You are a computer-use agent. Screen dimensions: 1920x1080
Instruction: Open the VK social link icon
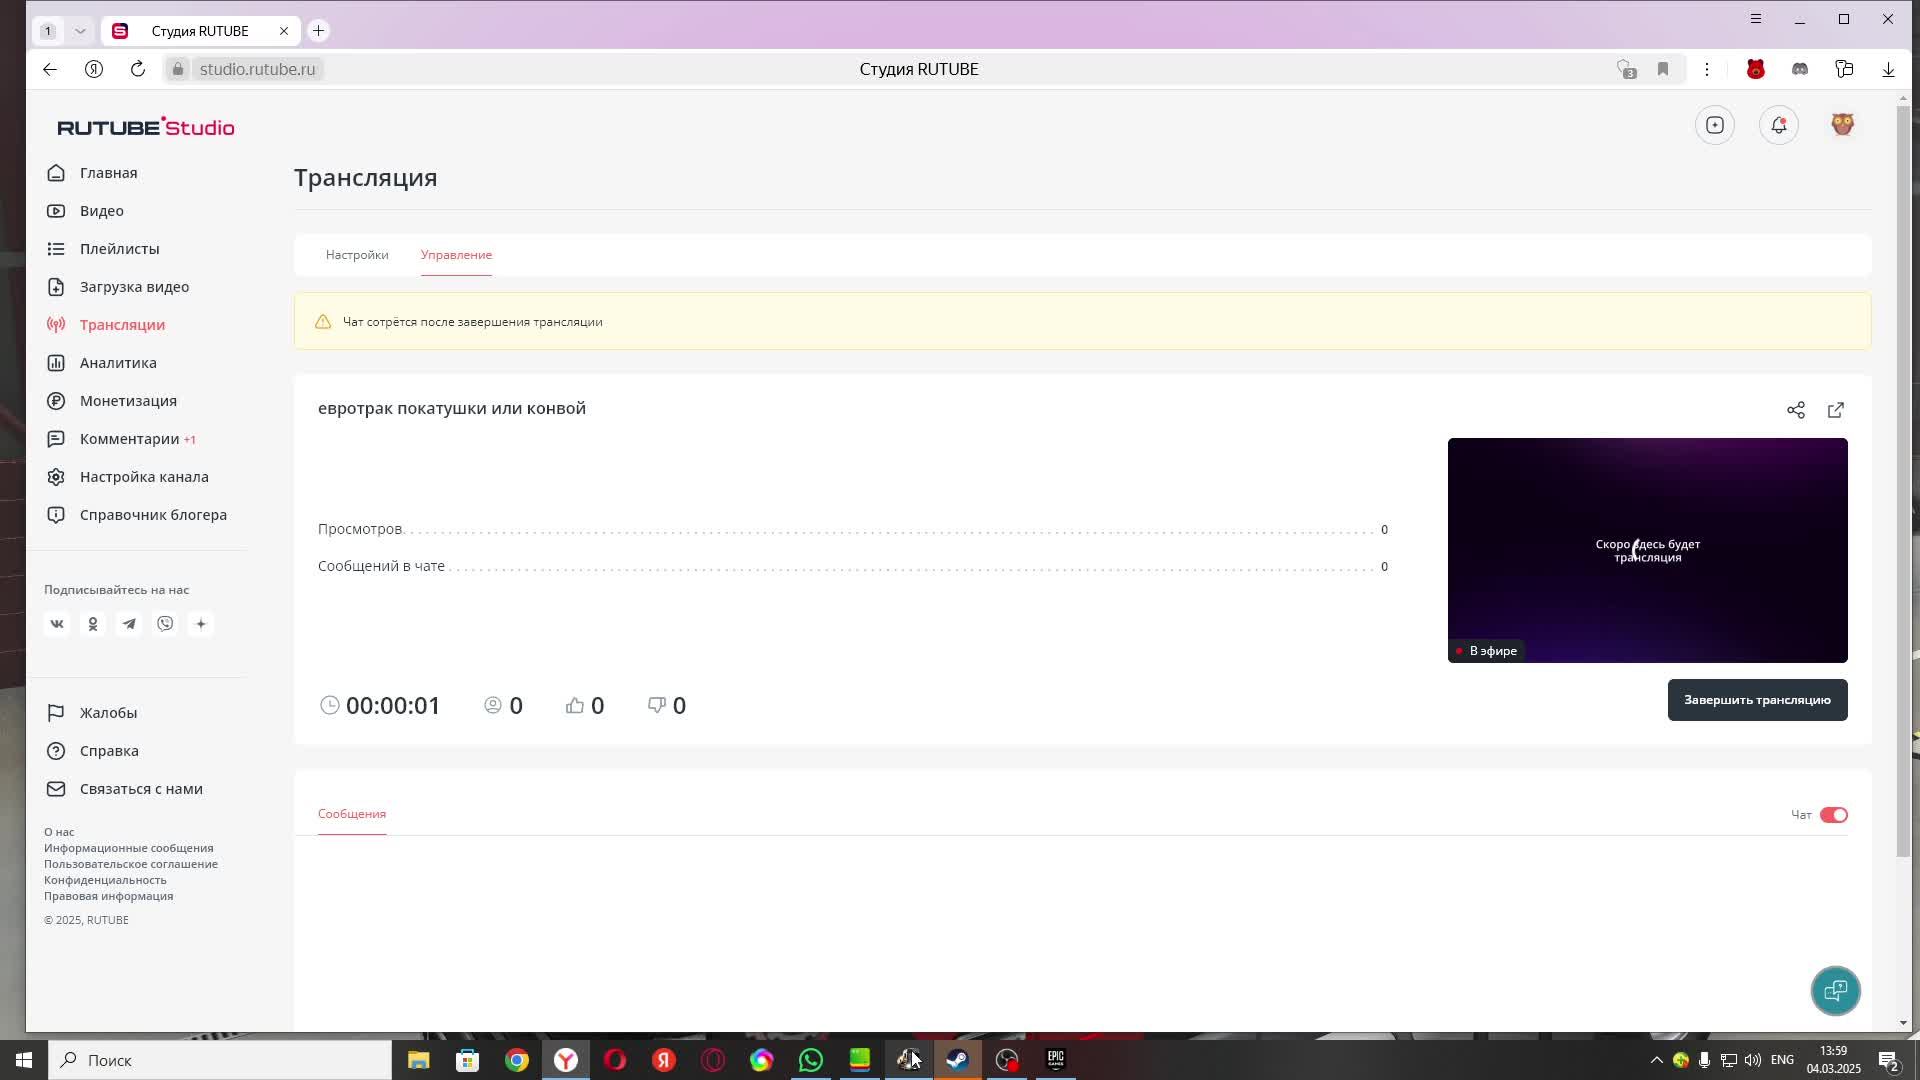(x=57, y=624)
